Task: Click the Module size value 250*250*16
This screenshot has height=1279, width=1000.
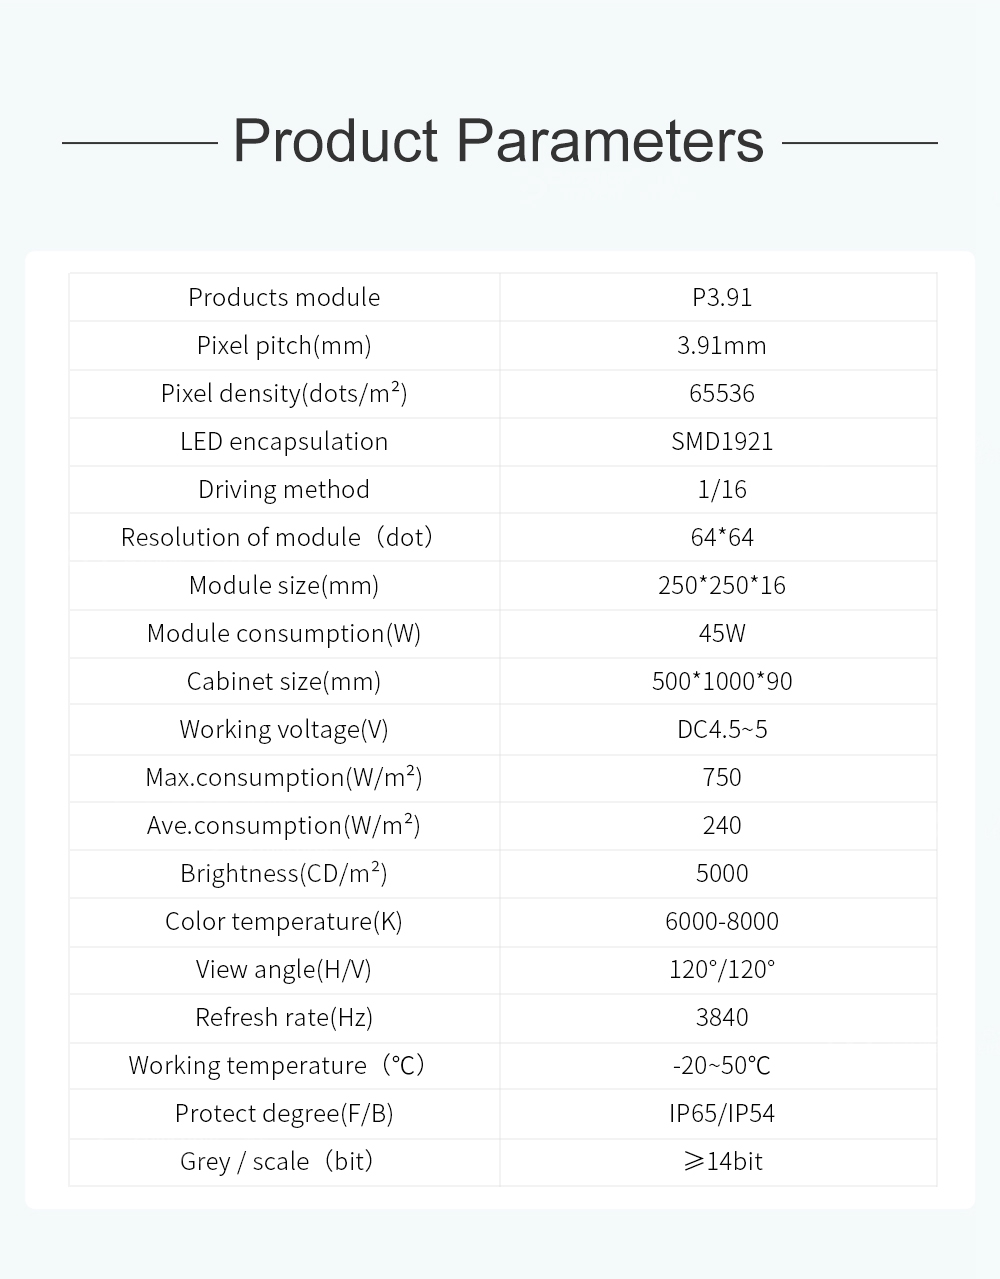Action: tap(721, 585)
